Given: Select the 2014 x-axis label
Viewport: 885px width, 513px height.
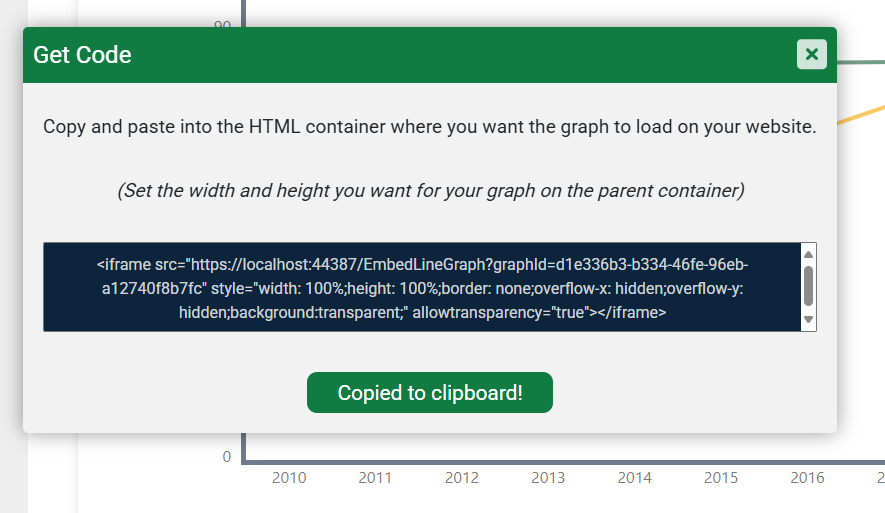Looking at the screenshot, I should (635, 478).
